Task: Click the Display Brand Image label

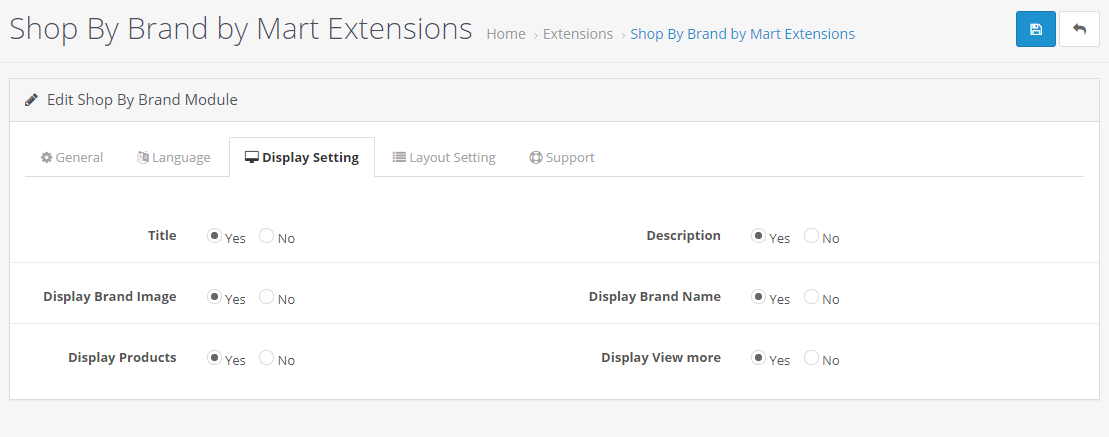Action: [110, 296]
